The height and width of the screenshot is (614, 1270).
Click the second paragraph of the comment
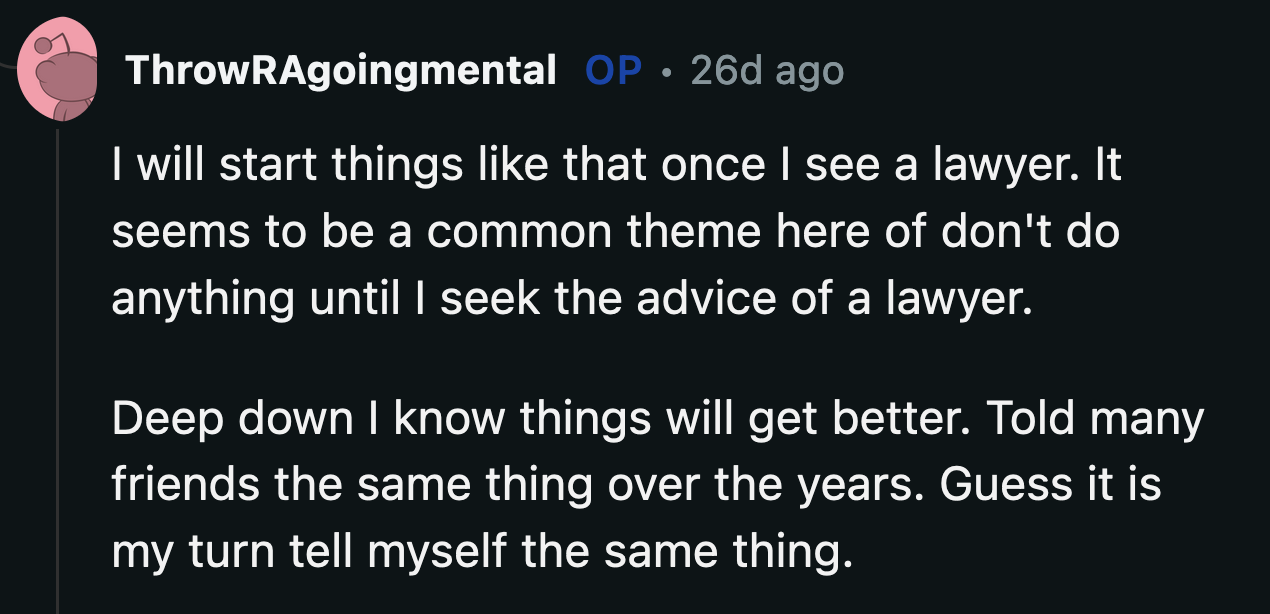click(650, 484)
